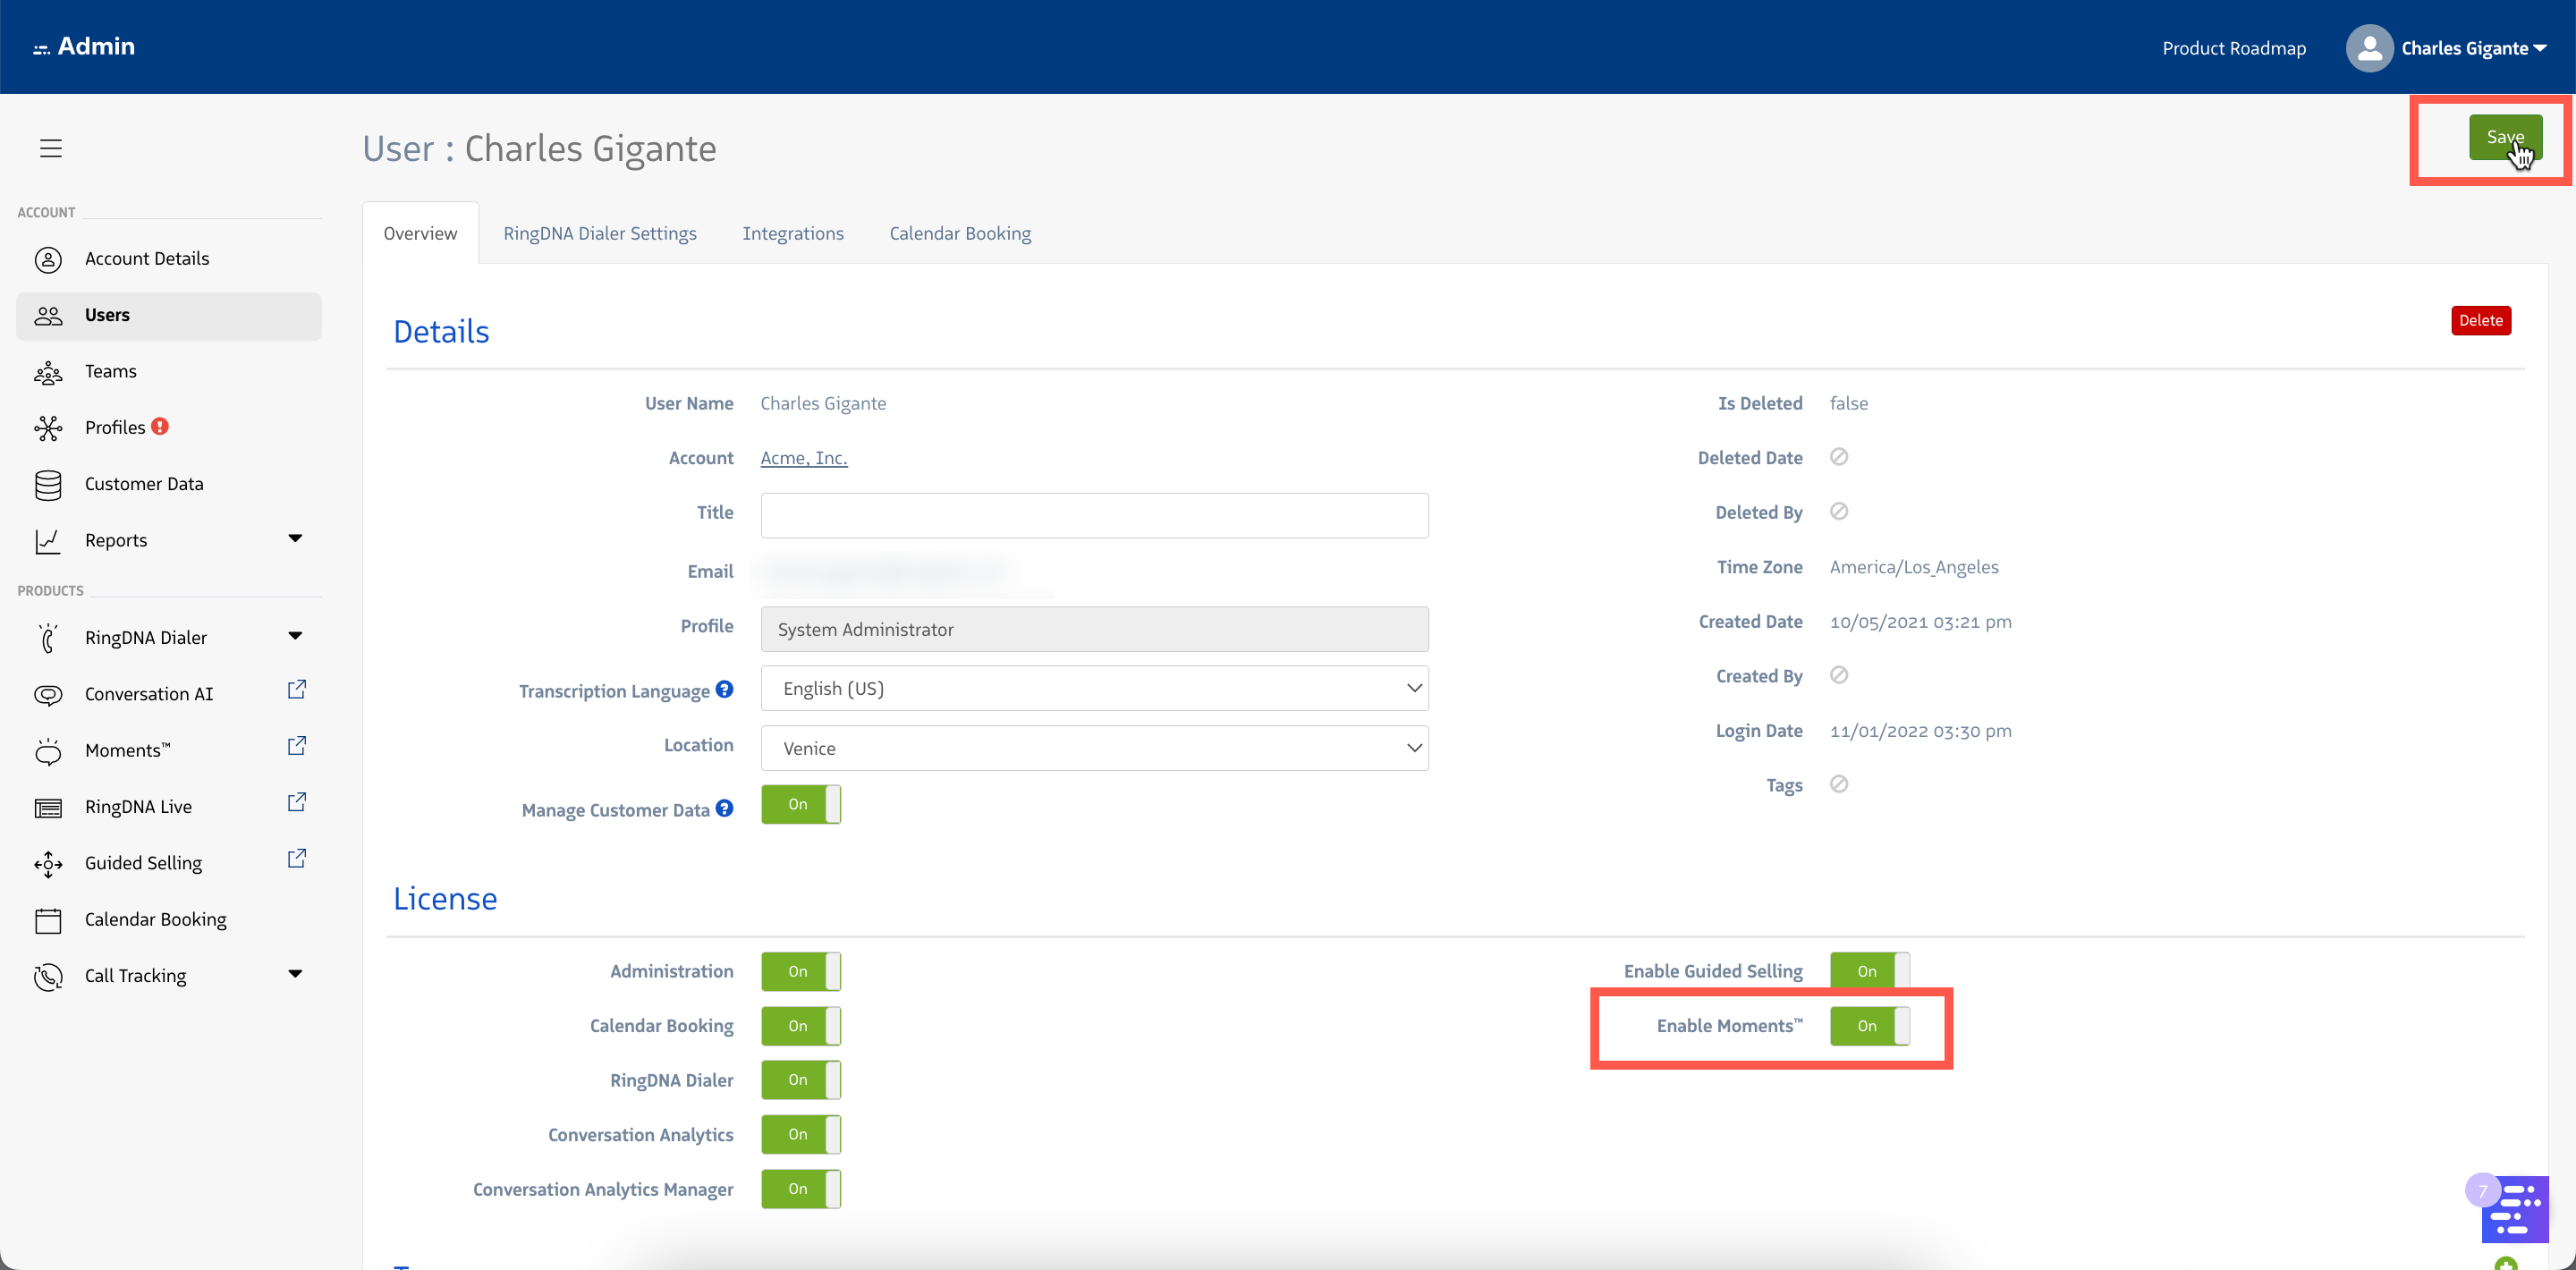Click the Calendar Booking calendar icon
The height and width of the screenshot is (1270, 2576).
pos(48,920)
